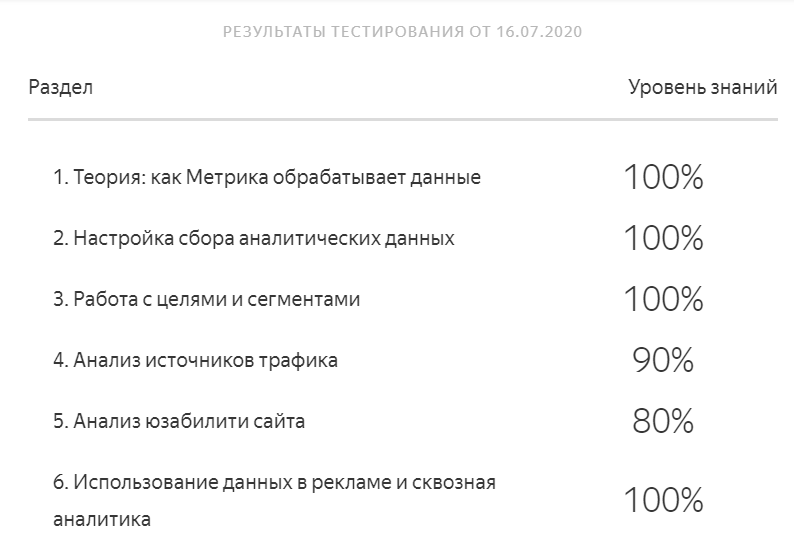794x555 pixels.
Task: Select section 'Работа с целями и сегментами'
Action: click(x=206, y=299)
